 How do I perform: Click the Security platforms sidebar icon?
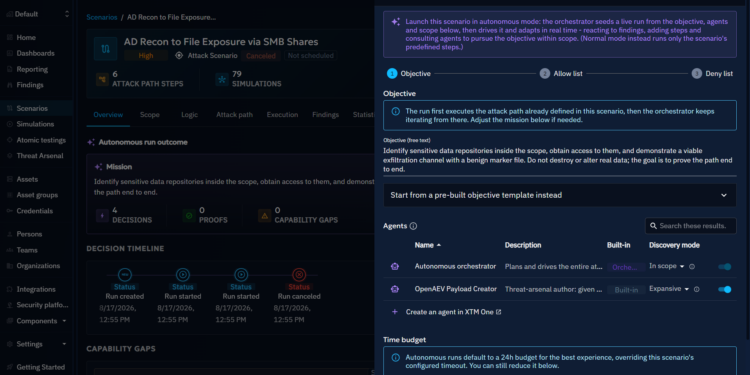click(10, 305)
